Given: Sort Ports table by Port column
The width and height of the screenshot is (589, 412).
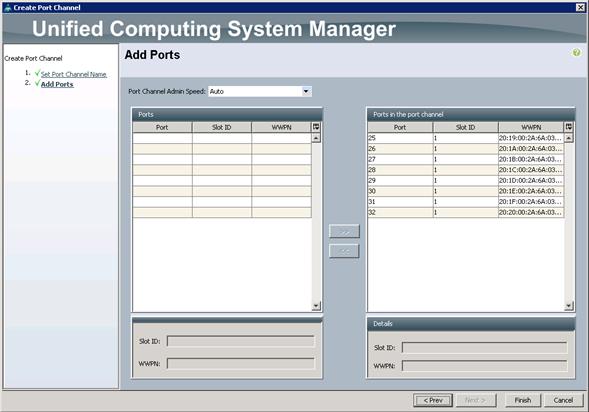Looking at the screenshot, I should coord(162,127).
